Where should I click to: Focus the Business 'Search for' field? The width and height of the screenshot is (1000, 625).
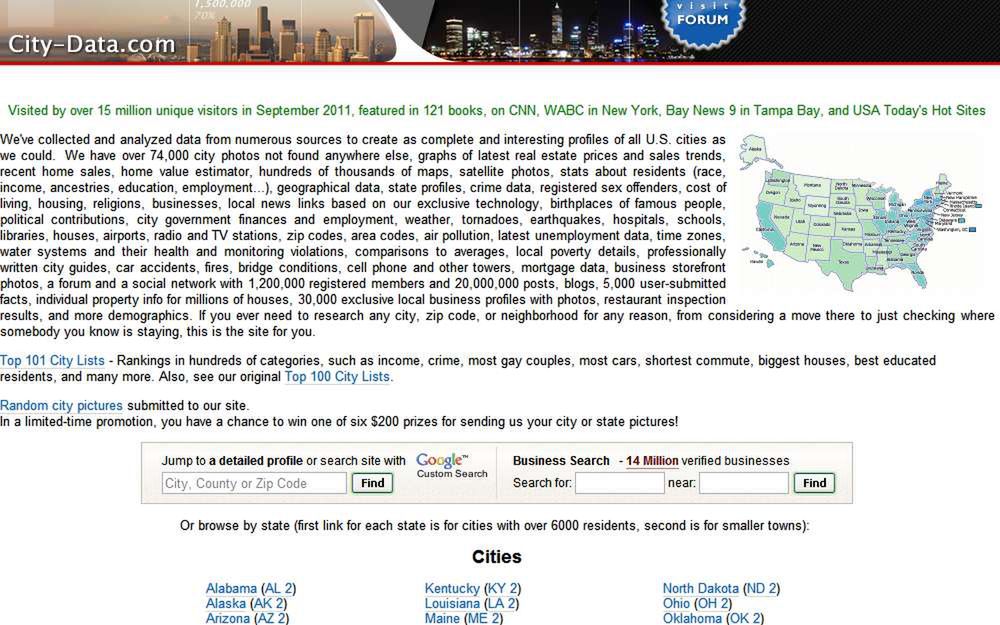tap(619, 483)
